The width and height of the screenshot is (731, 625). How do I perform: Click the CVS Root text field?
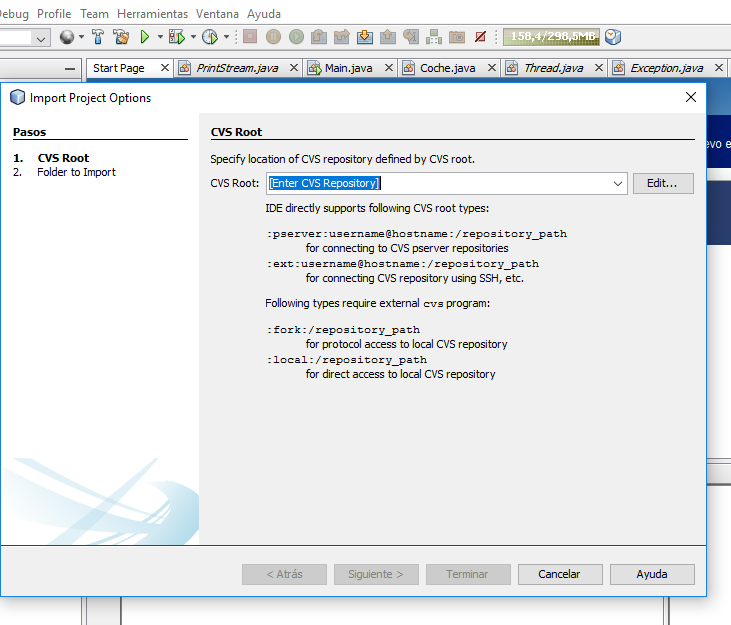tap(440, 184)
